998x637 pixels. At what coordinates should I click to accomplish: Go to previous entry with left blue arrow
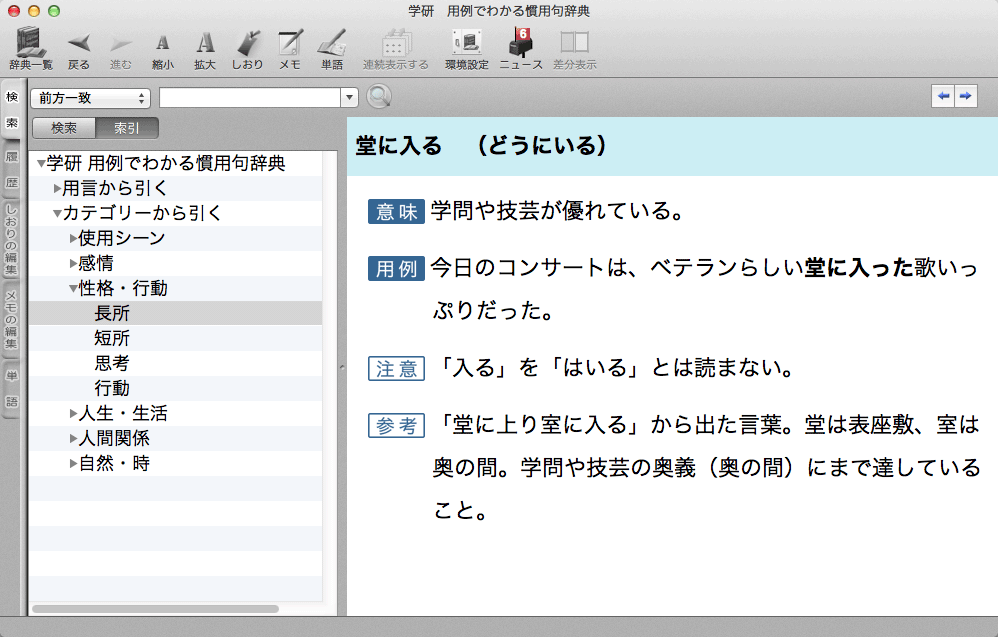tap(943, 96)
